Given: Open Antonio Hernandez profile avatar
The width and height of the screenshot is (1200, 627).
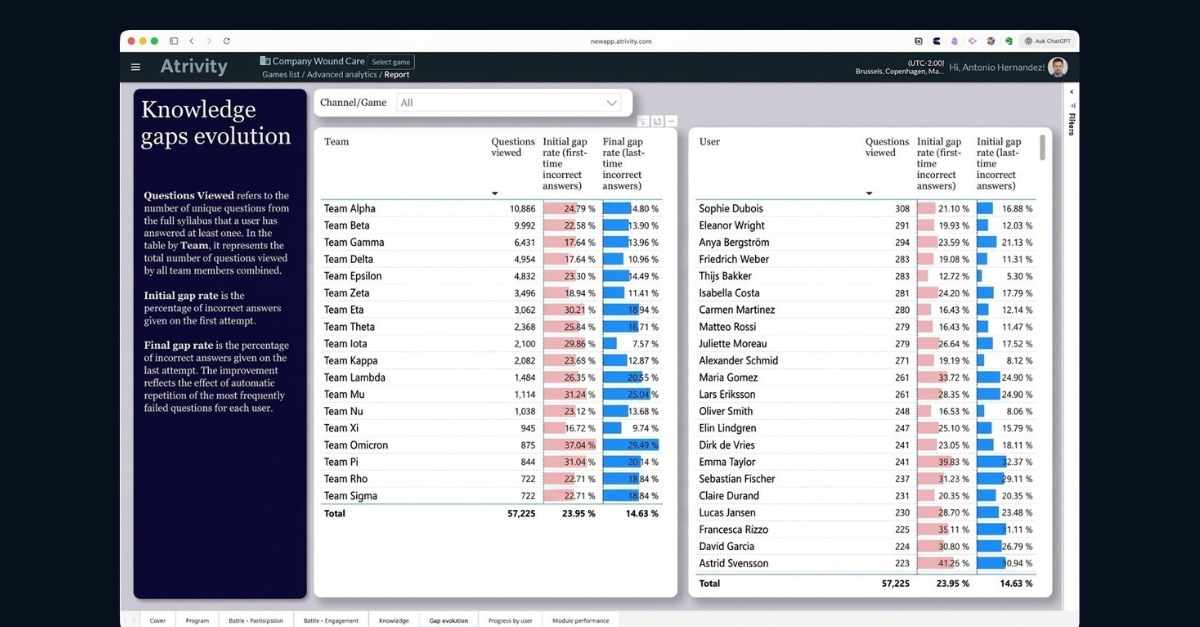Looking at the screenshot, I should click(x=1058, y=67).
